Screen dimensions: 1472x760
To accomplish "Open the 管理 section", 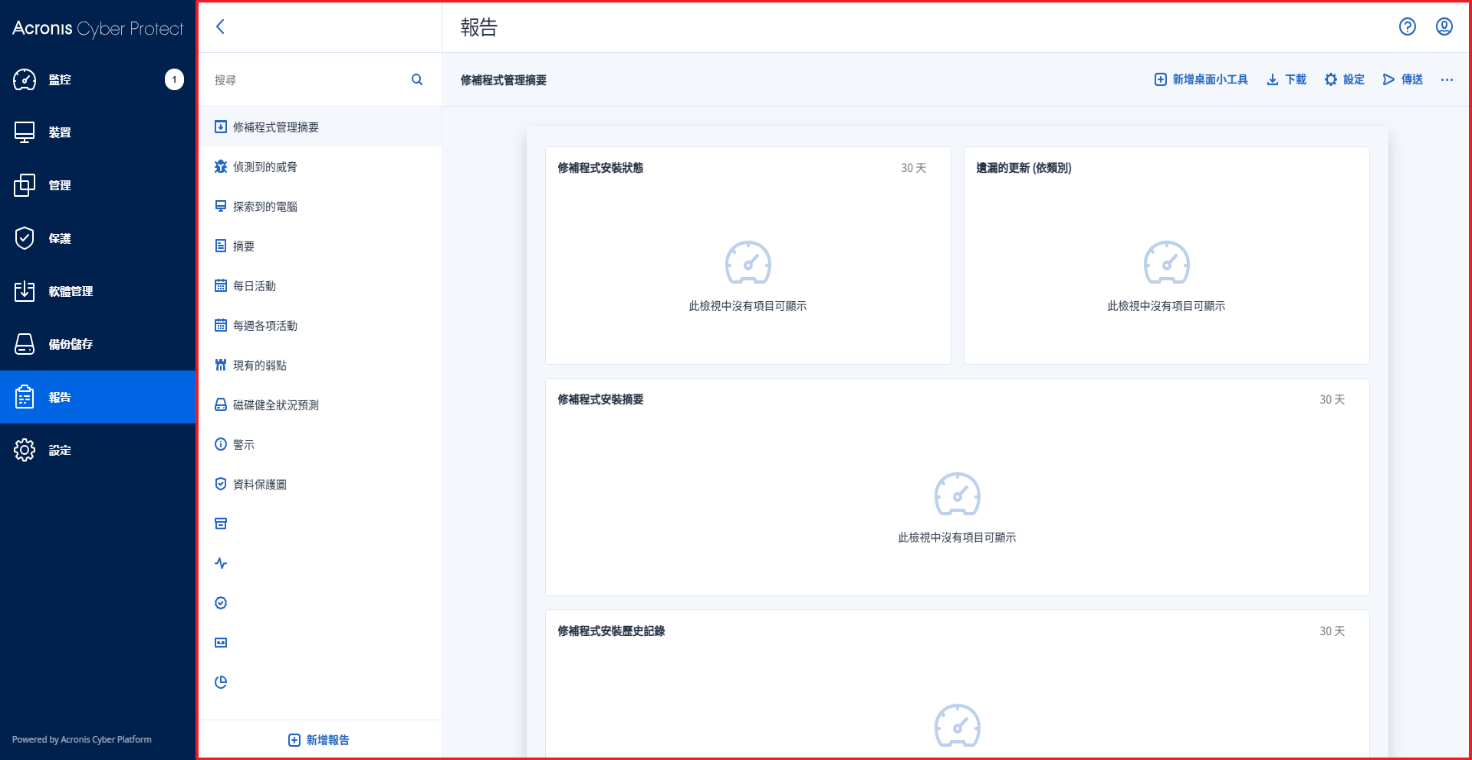I will [97, 185].
